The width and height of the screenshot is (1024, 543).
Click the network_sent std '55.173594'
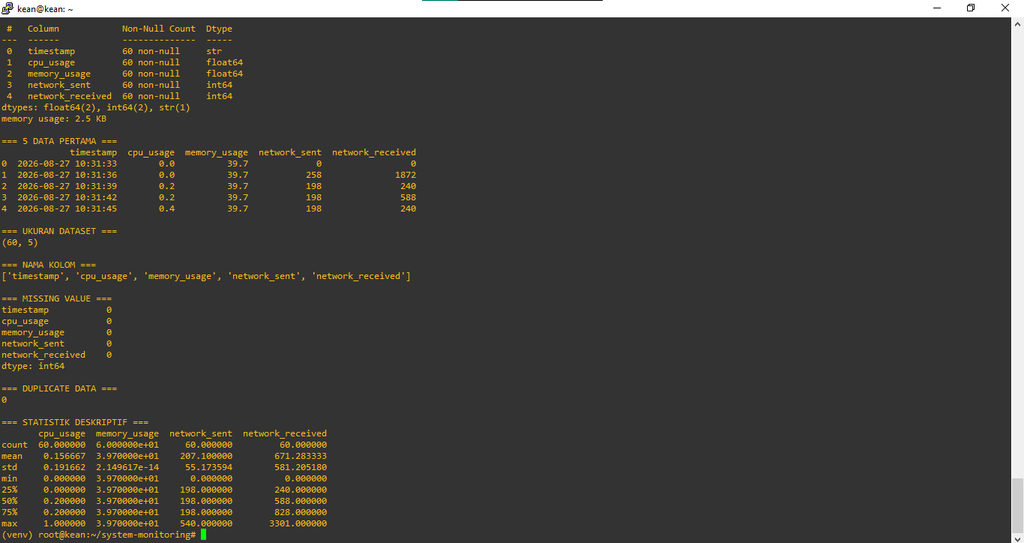tap(209, 468)
